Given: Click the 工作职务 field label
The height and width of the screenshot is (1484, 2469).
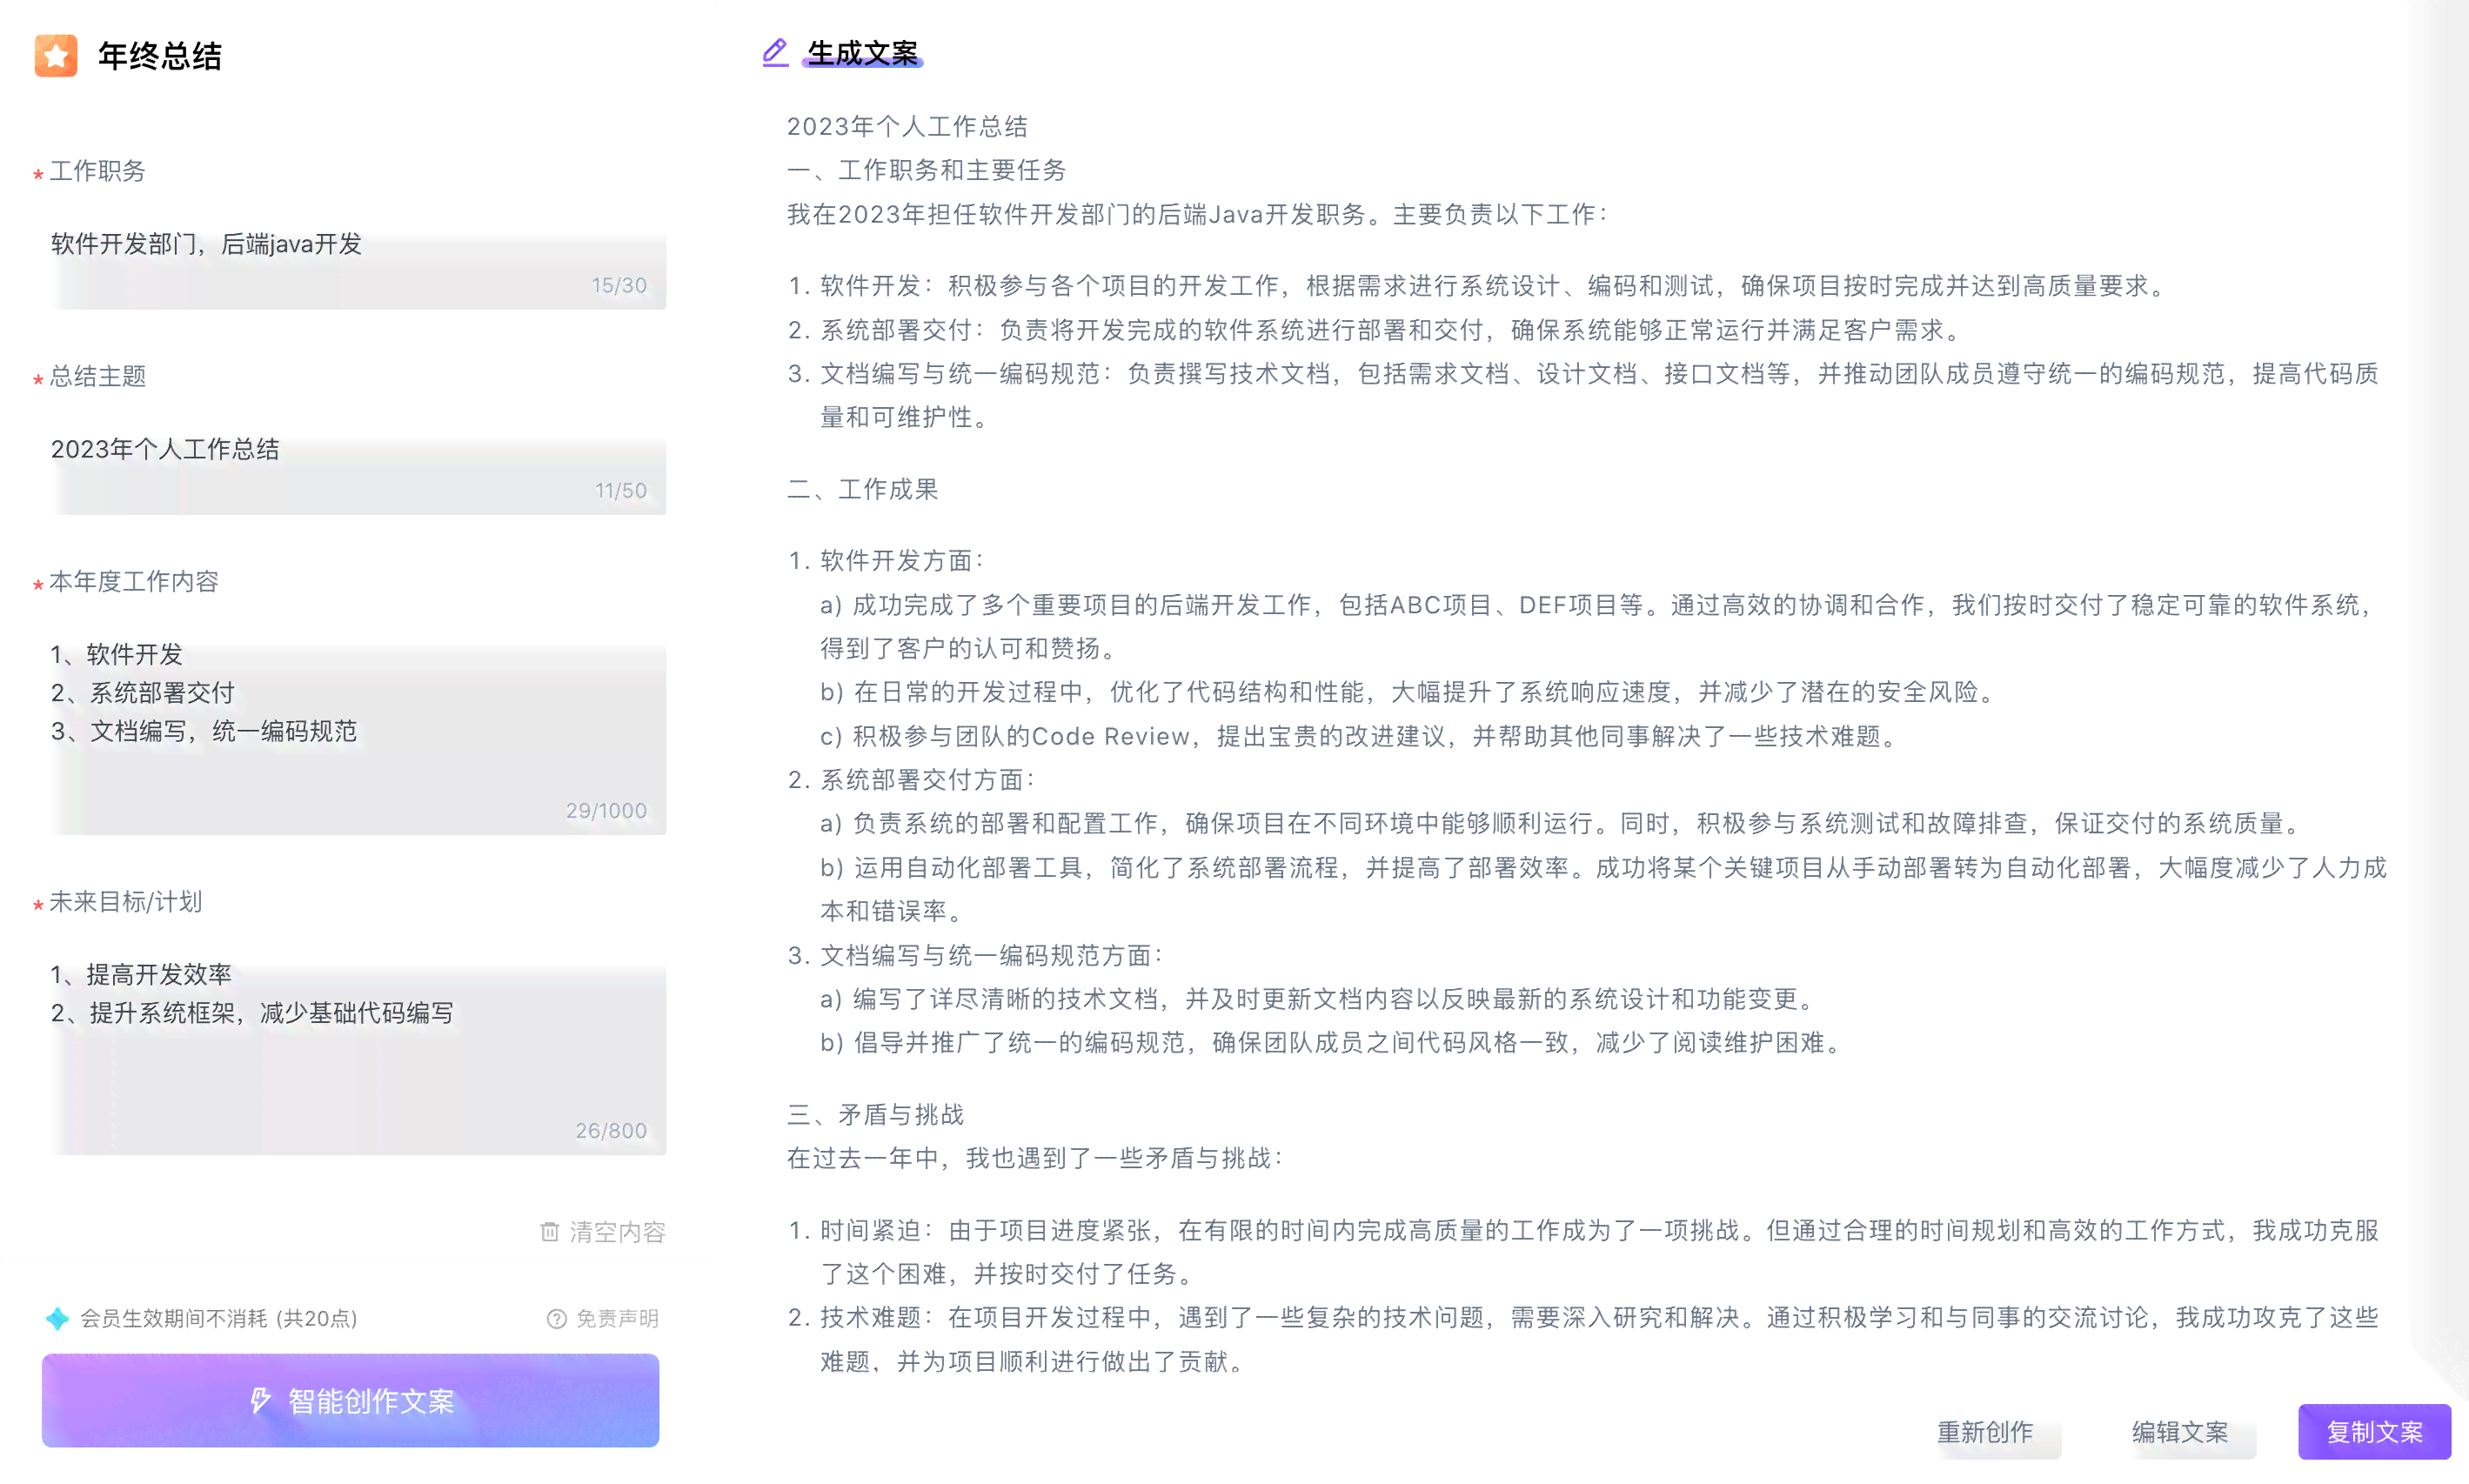Looking at the screenshot, I should pyautogui.click(x=97, y=171).
